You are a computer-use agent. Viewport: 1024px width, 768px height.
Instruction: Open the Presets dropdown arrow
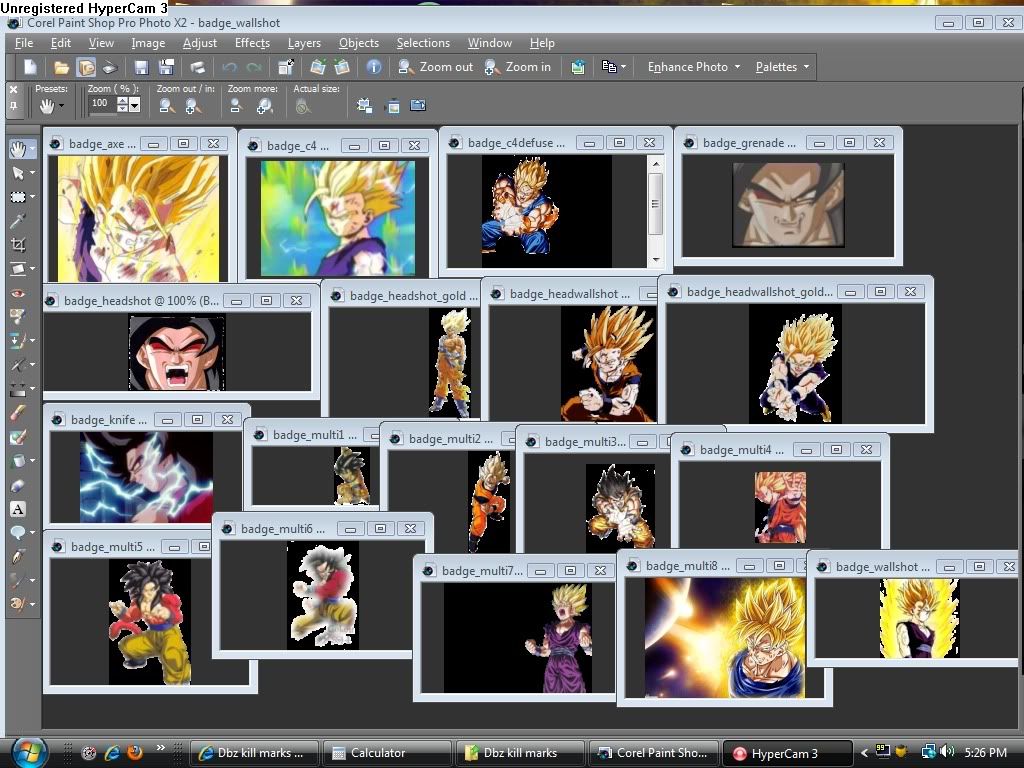pyautogui.click(x=61, y=105)
